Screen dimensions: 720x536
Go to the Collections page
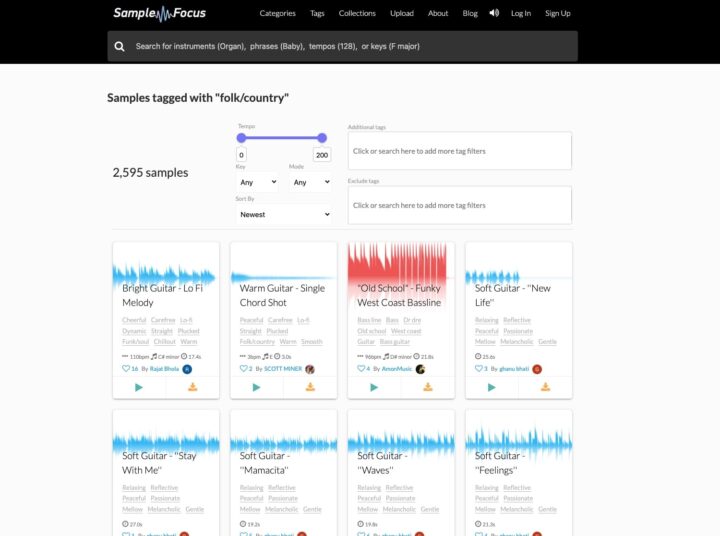tap(357, 13)
